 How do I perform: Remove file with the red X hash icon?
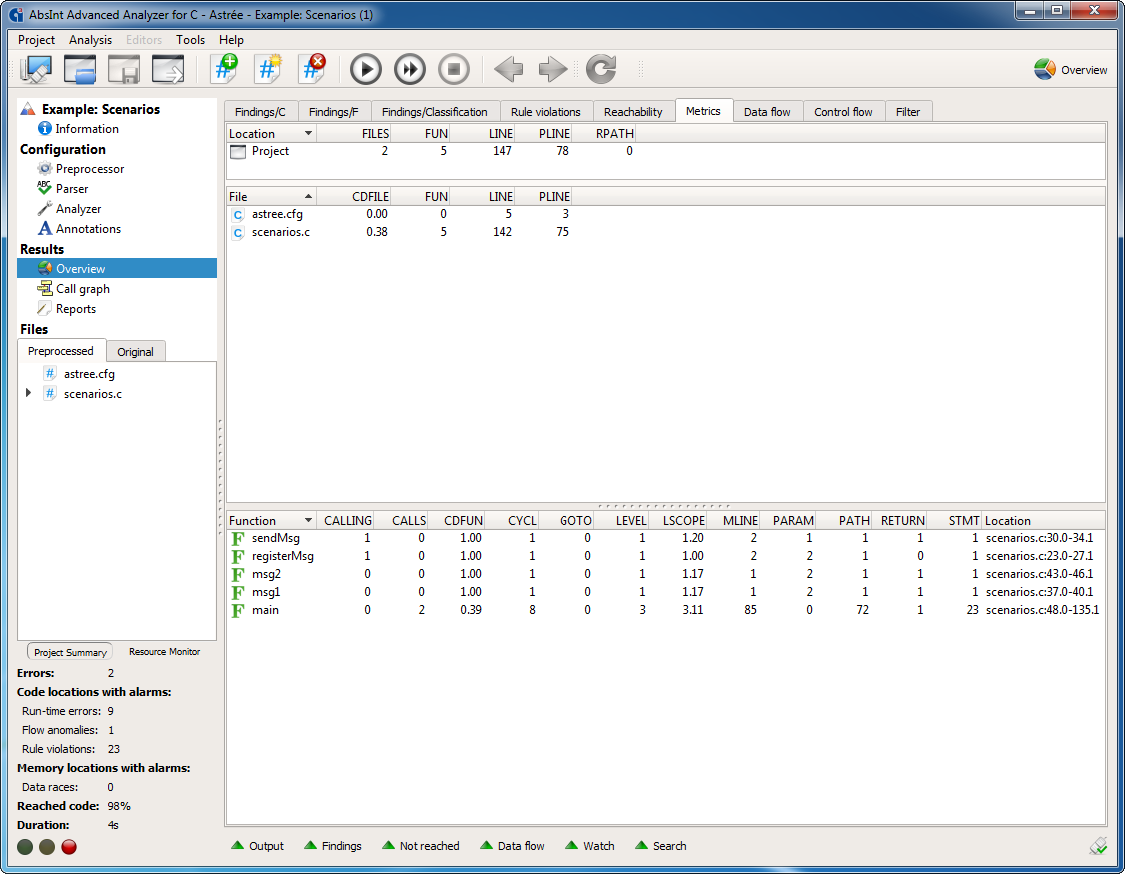pos(312,69)
